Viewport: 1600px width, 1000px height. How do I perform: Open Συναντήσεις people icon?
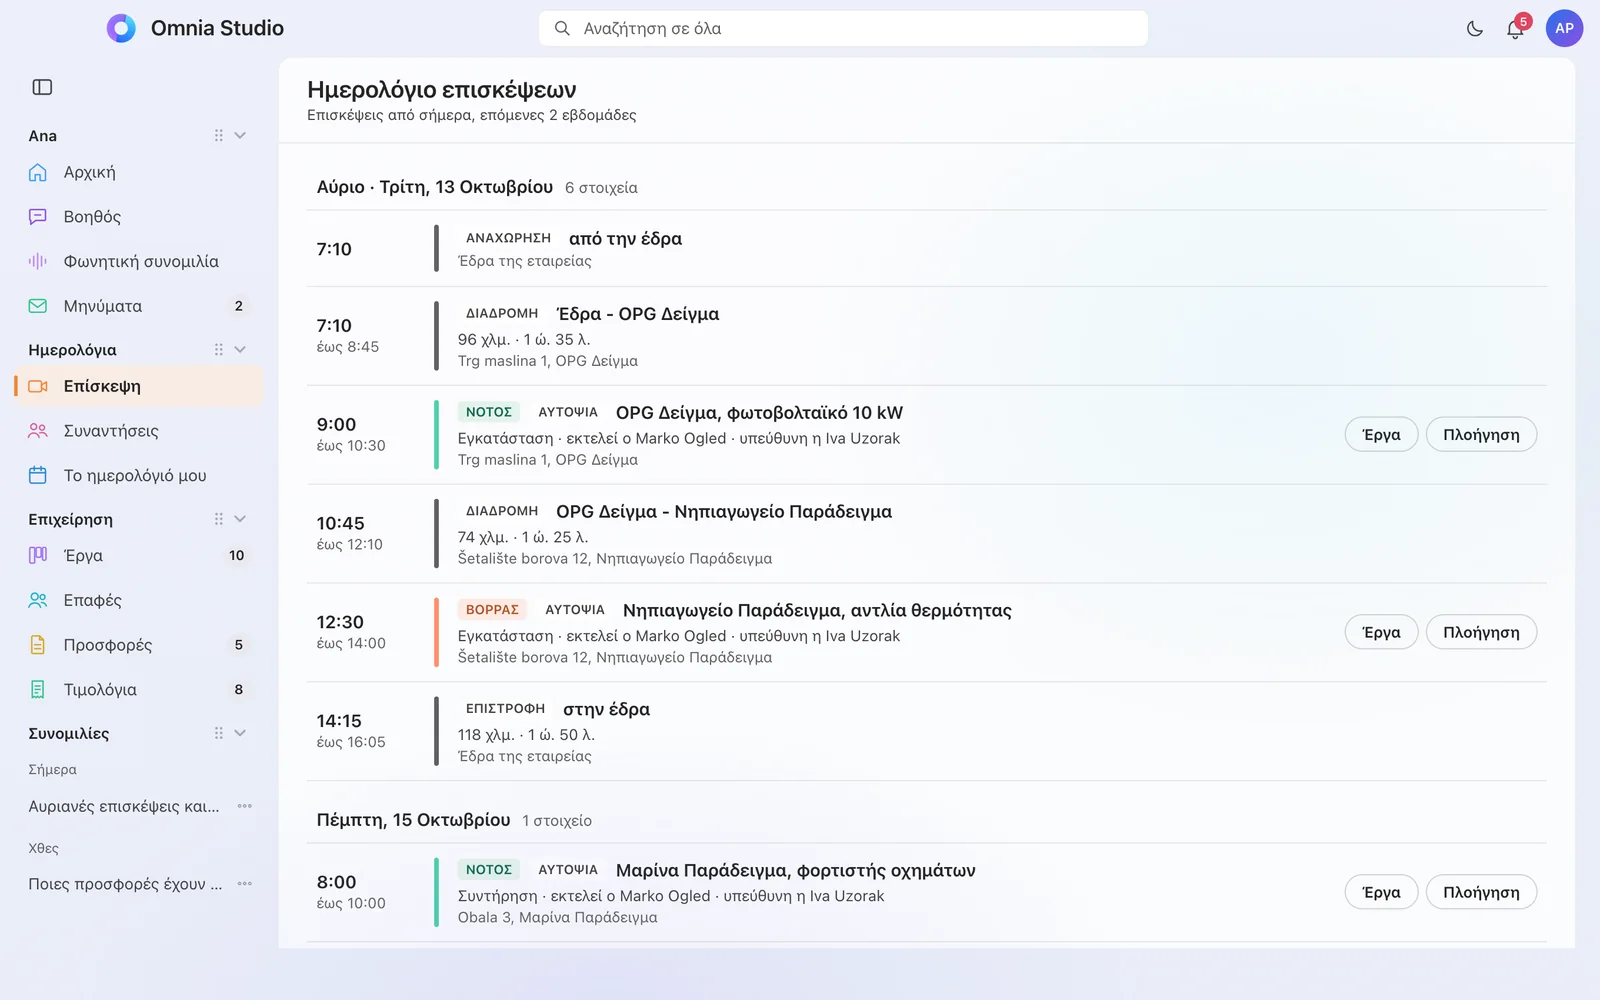38,431
